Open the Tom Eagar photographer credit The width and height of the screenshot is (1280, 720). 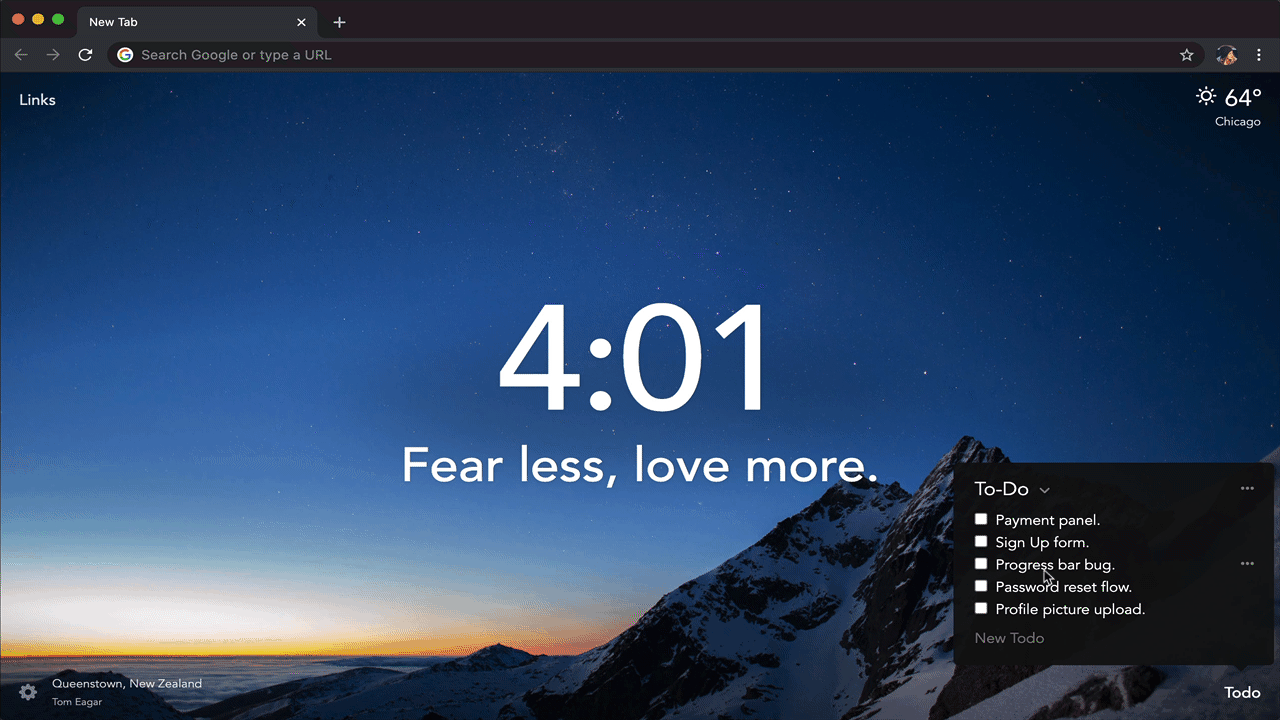[x=77, y=702]
